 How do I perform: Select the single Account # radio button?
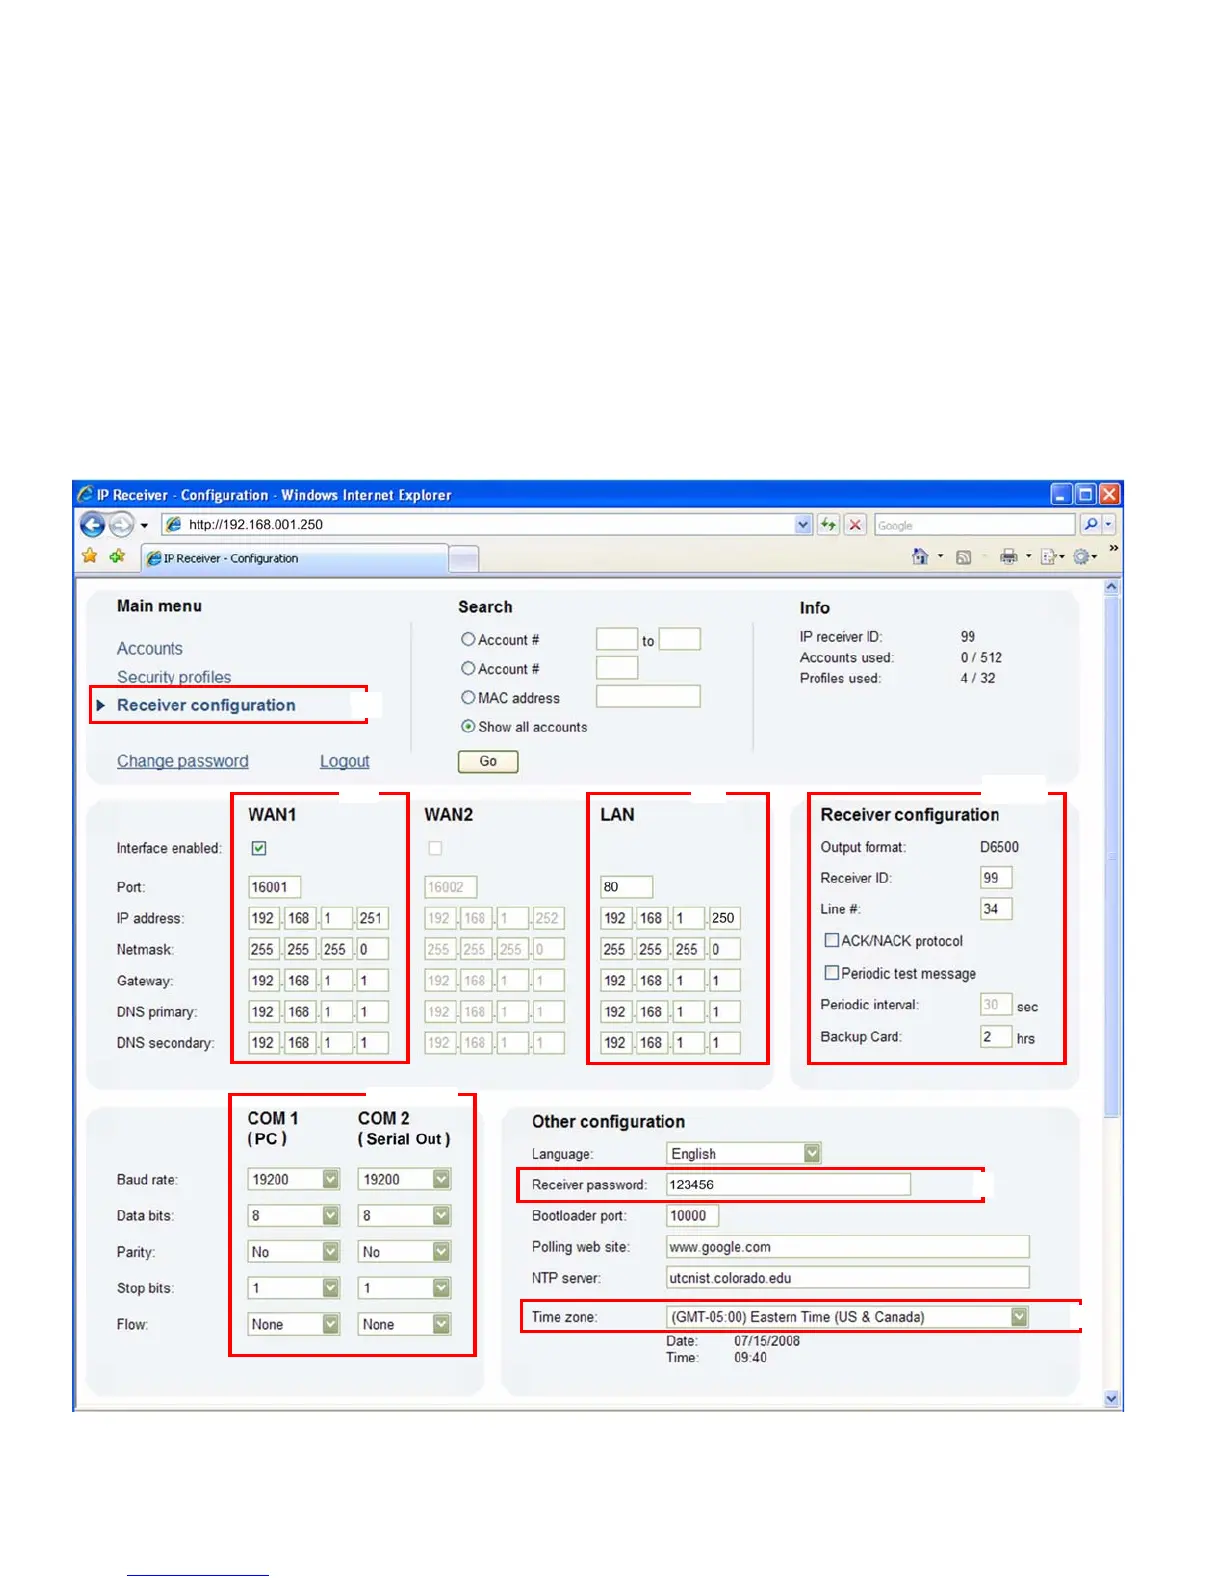click(468, 668)
